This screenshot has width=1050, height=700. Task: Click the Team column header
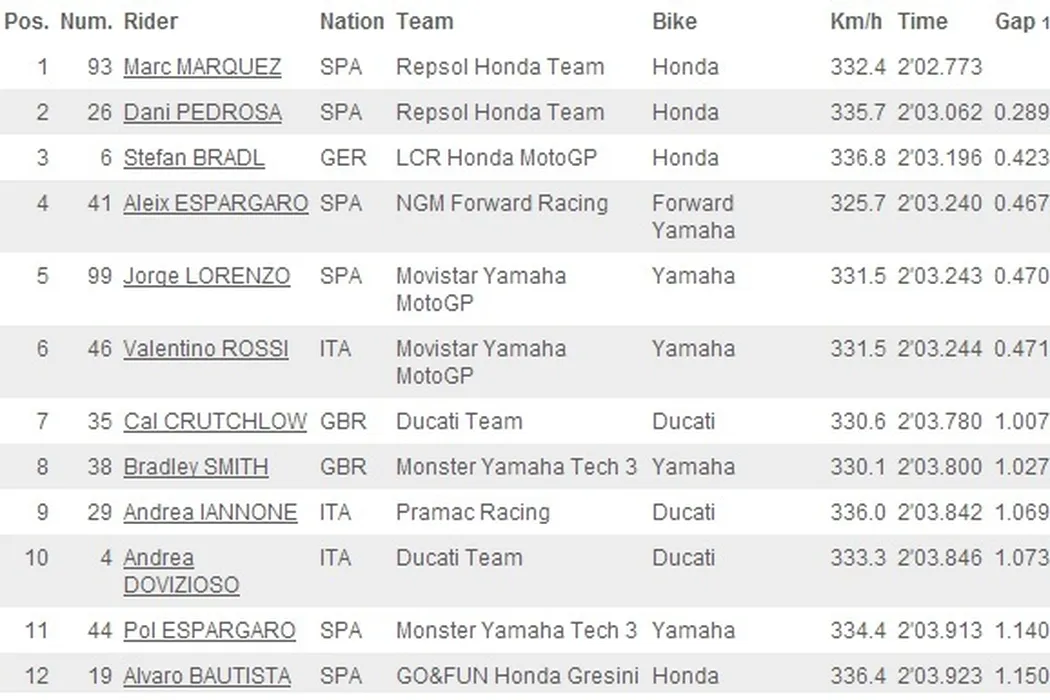[424, 21]
